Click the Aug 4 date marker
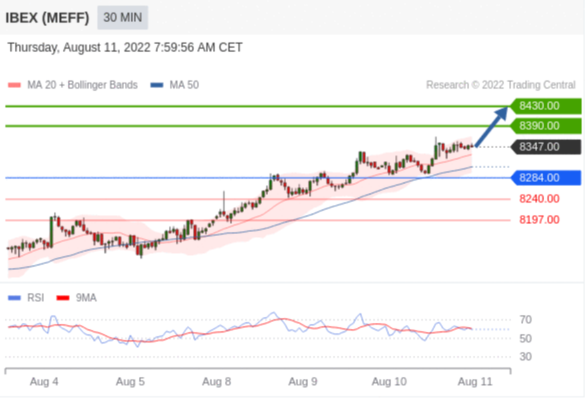Viewport: 586px width, 401px height. [44, 382]
